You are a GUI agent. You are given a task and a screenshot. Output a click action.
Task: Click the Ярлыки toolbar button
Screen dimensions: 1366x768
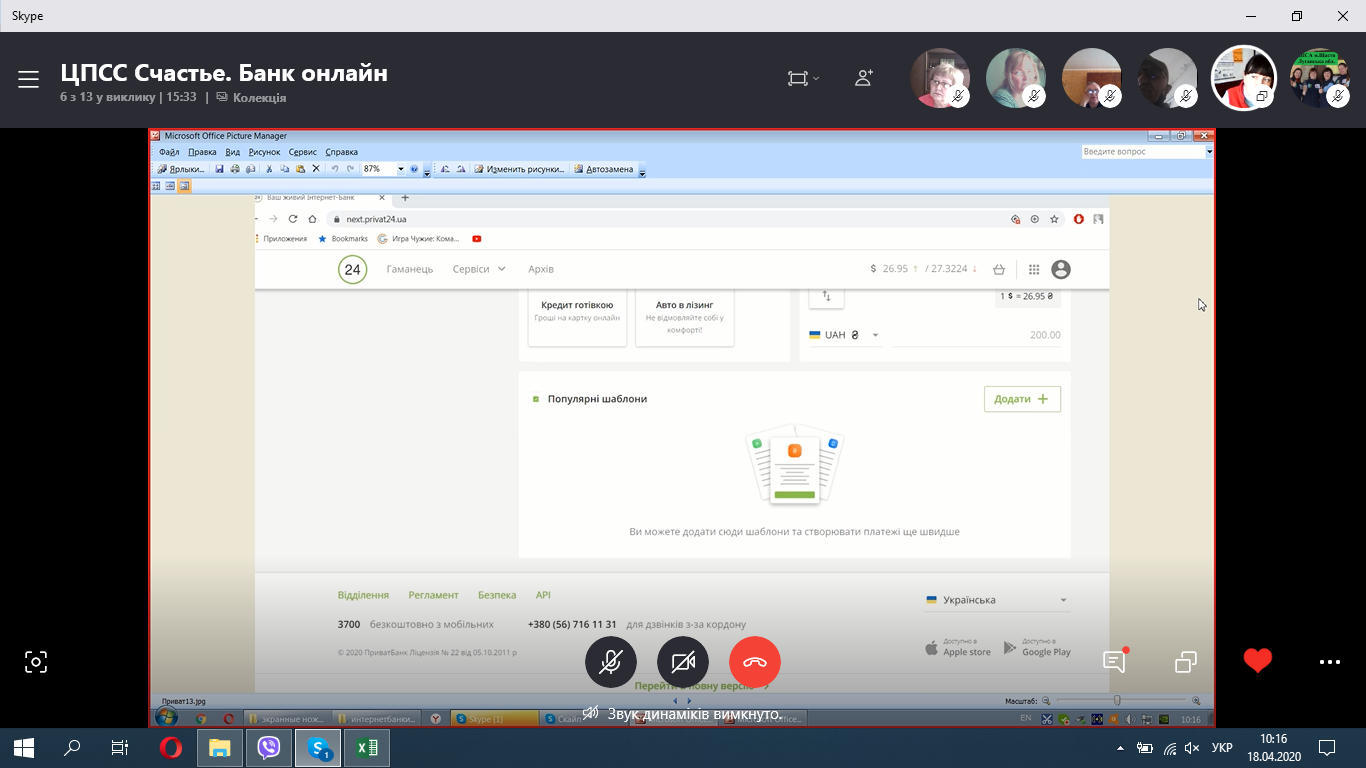(182, 169)
